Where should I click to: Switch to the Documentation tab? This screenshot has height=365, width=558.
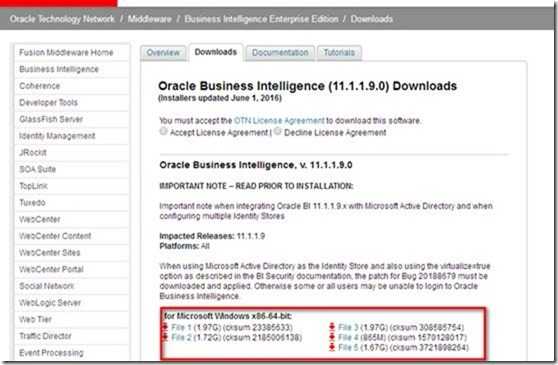click(x=280, y=53)
